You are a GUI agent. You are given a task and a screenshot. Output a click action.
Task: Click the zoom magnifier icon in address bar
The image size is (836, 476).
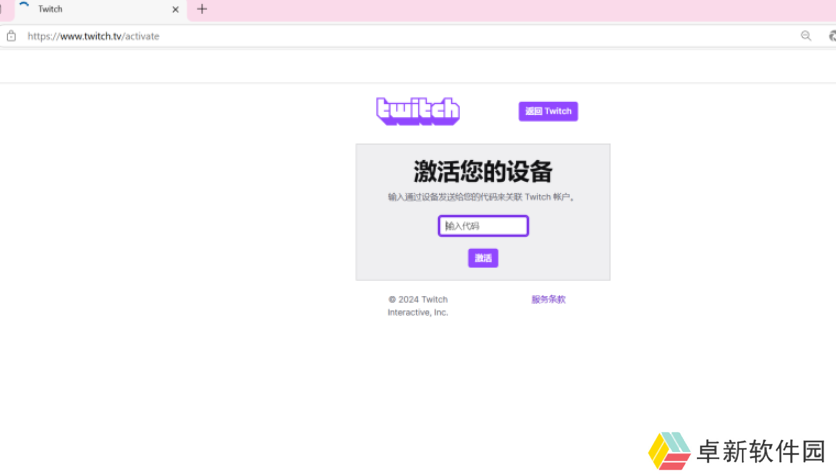coord(806,36)
